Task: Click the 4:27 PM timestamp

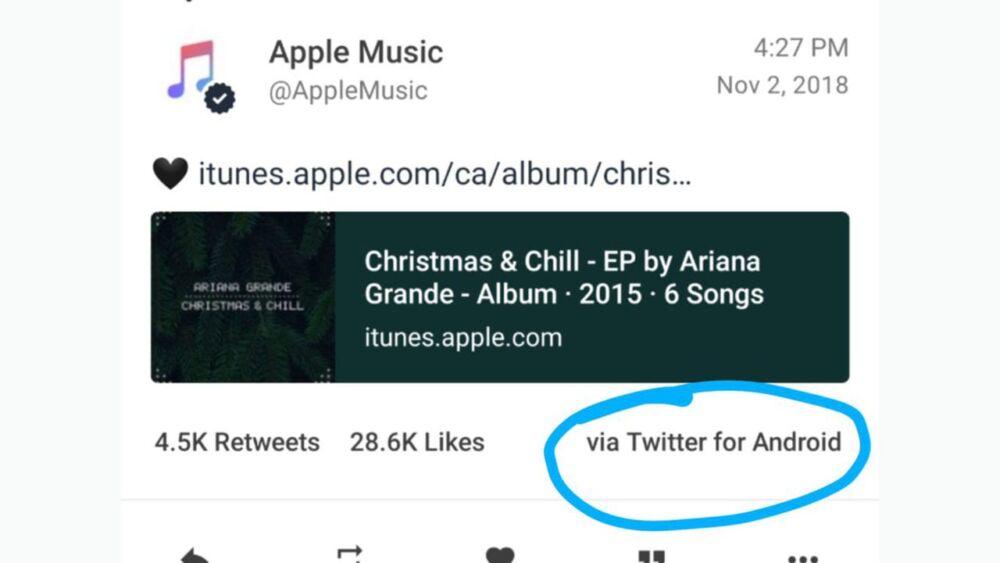Action: pyautogui.click(x=800, y=48)
